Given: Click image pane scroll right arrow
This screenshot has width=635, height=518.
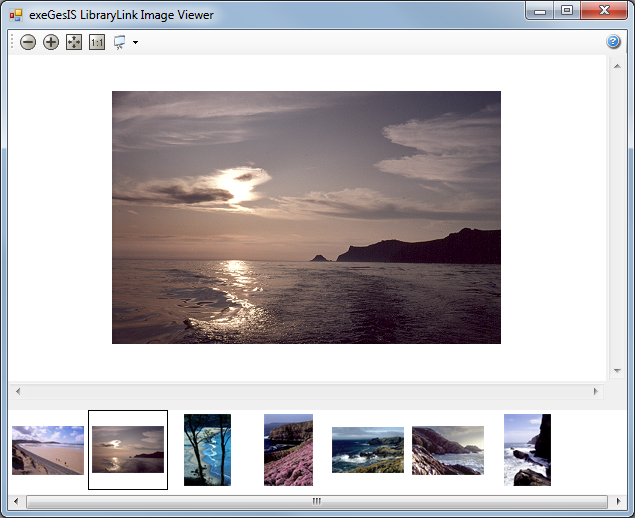Looking at the screenshot, I should point(595,391).
